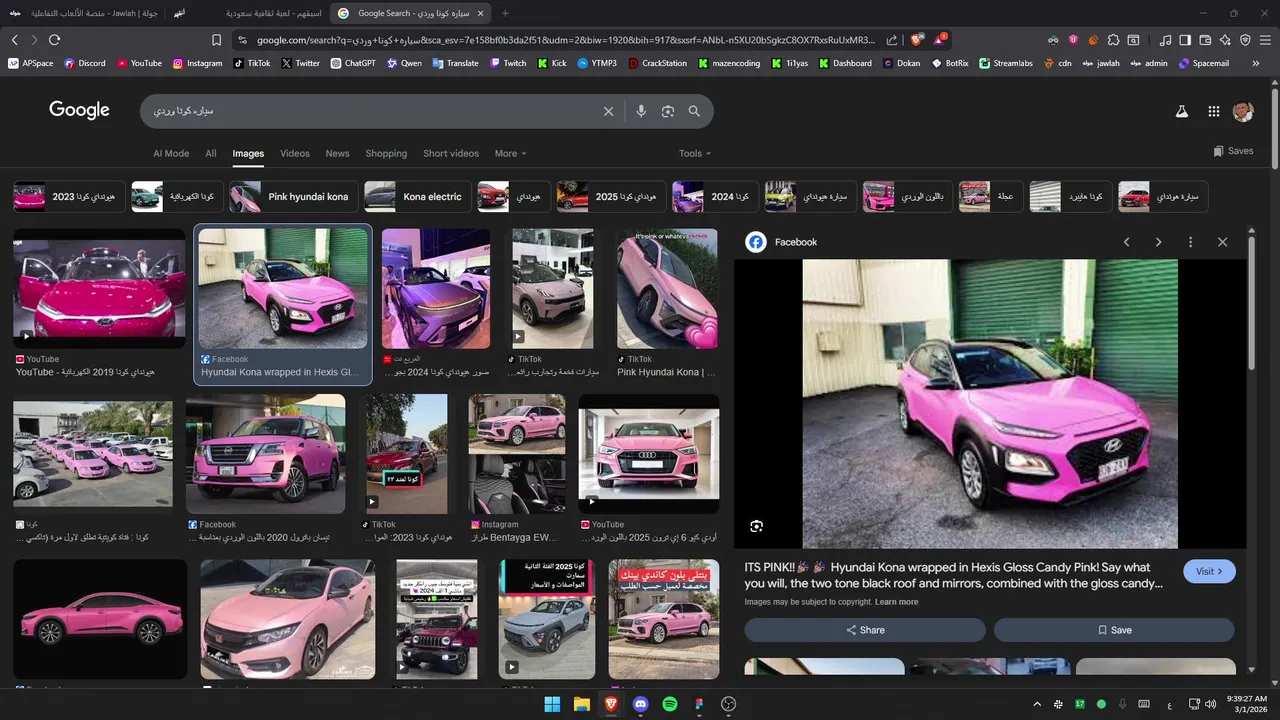Open Windows Start menu
1280x720 pixels.
(552, 704)
